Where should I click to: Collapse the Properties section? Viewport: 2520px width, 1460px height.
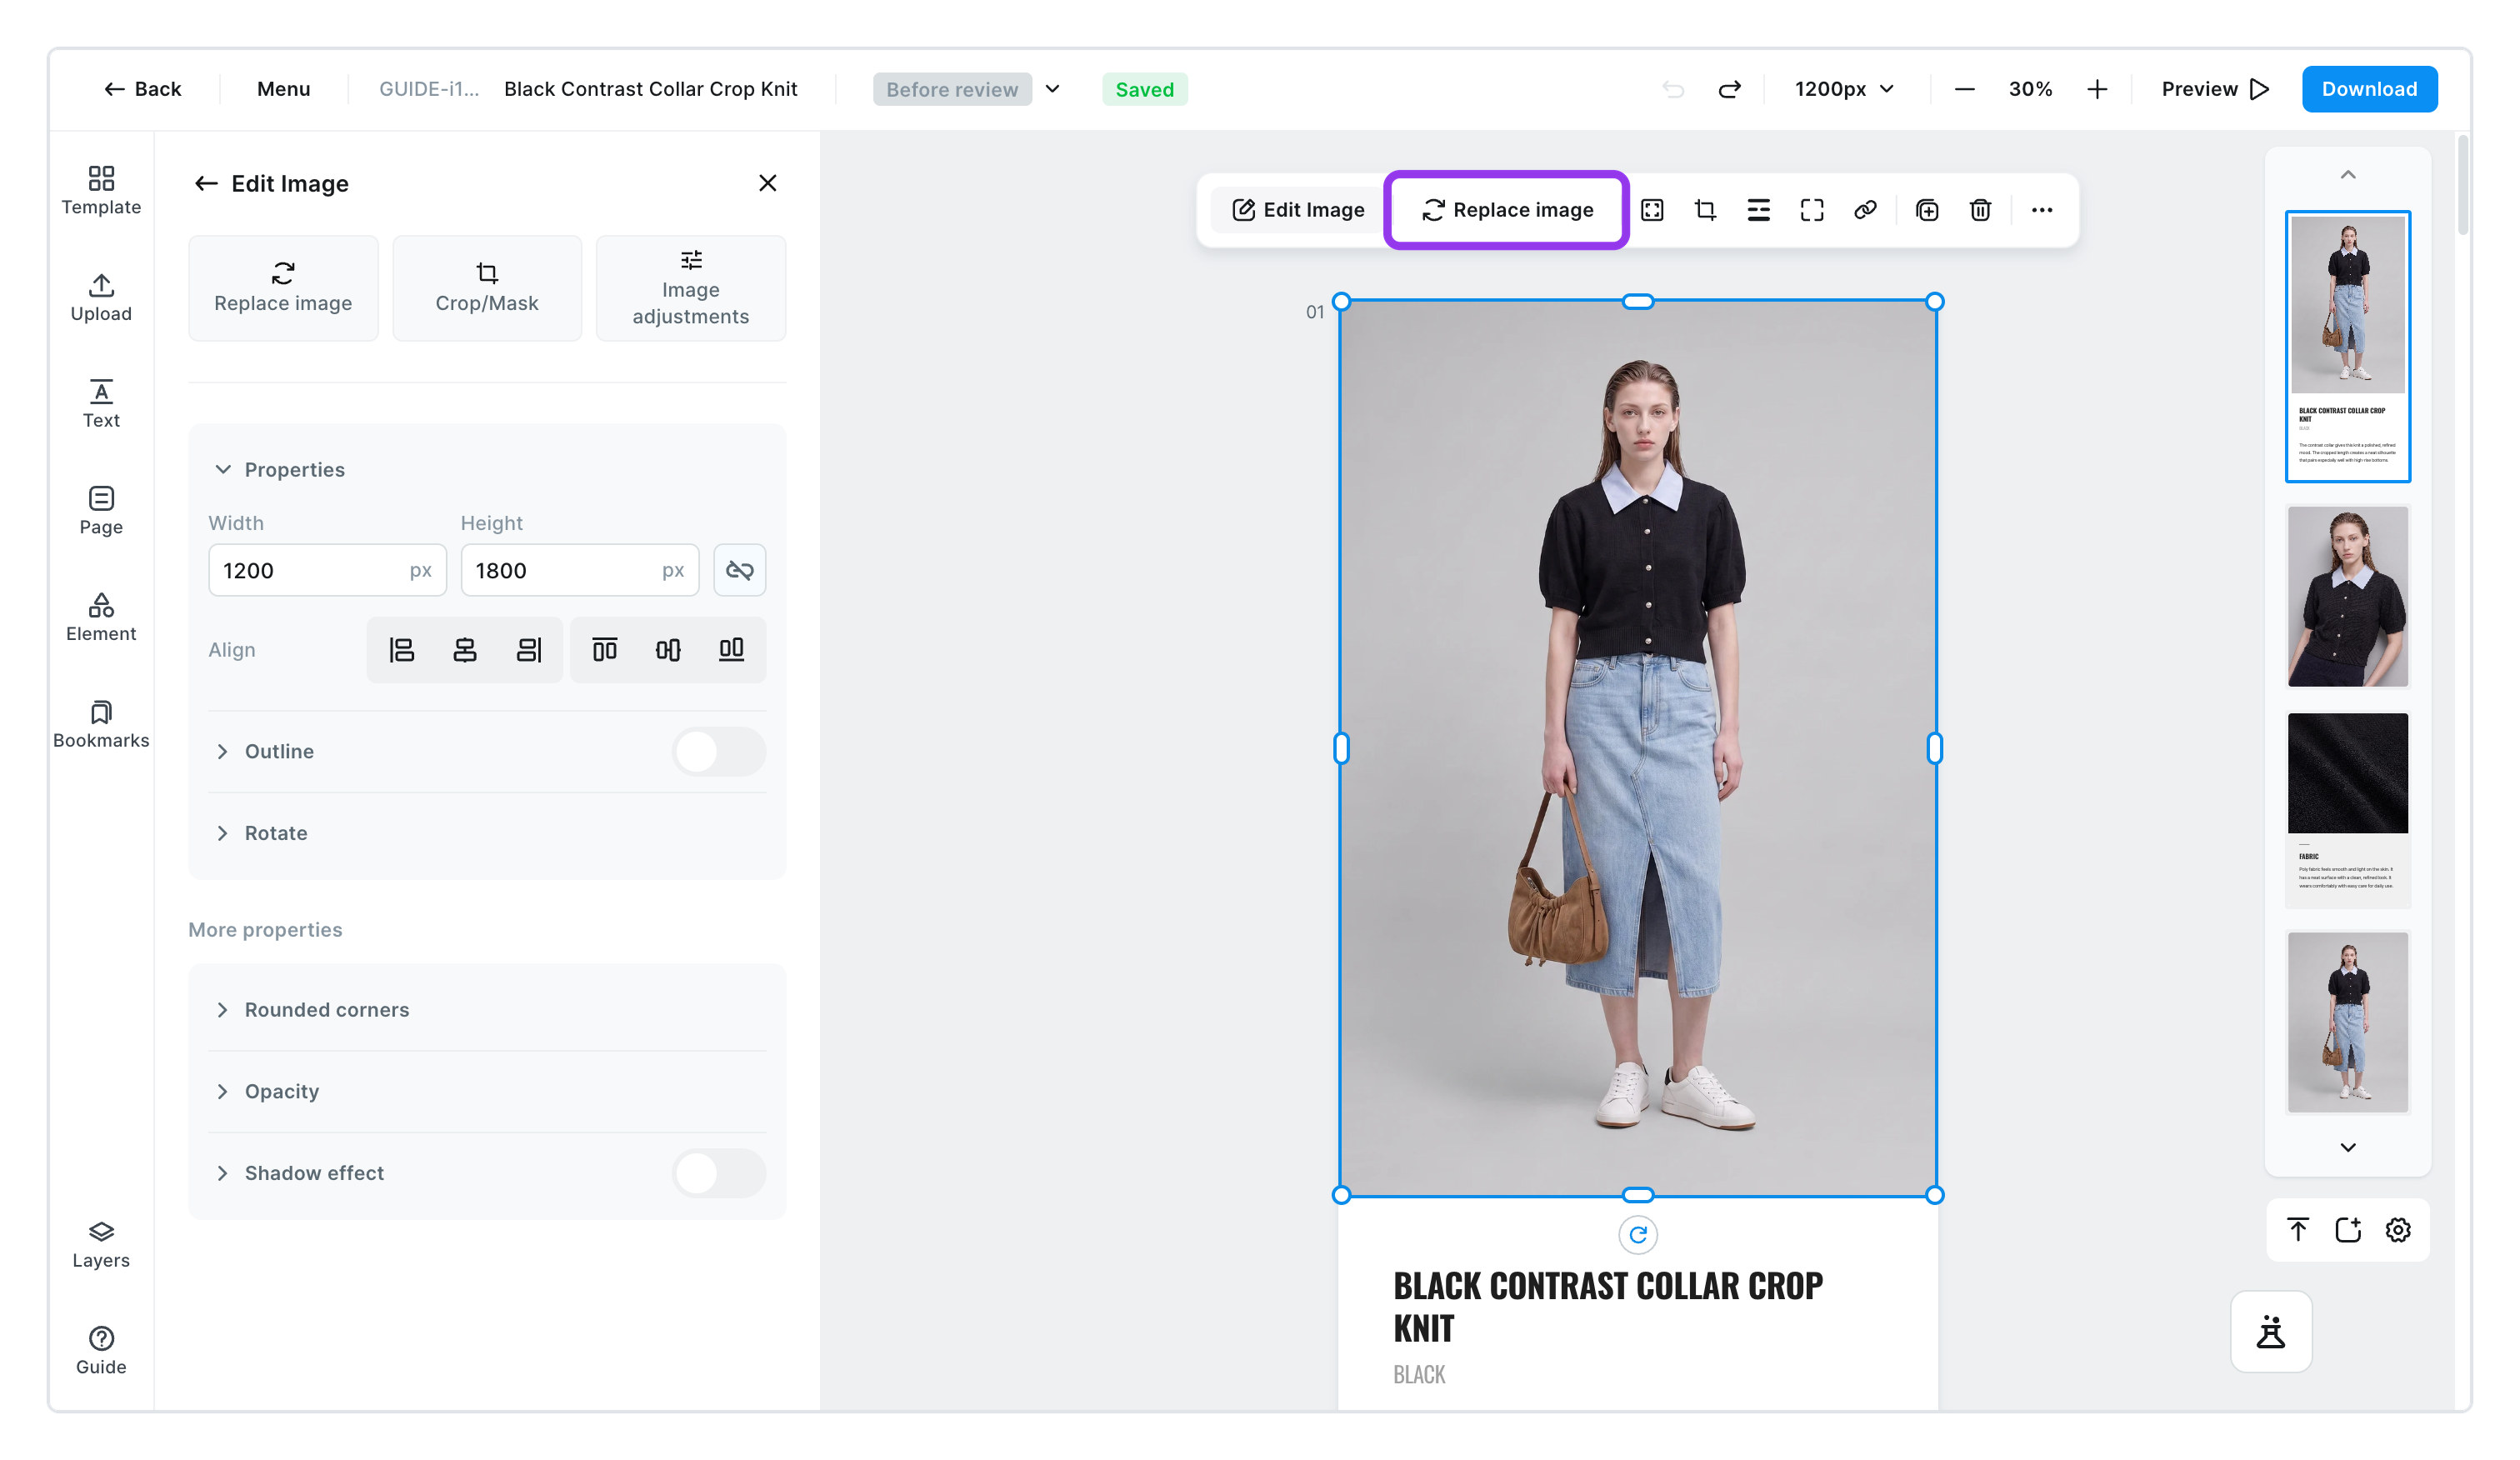coord(280,470)
